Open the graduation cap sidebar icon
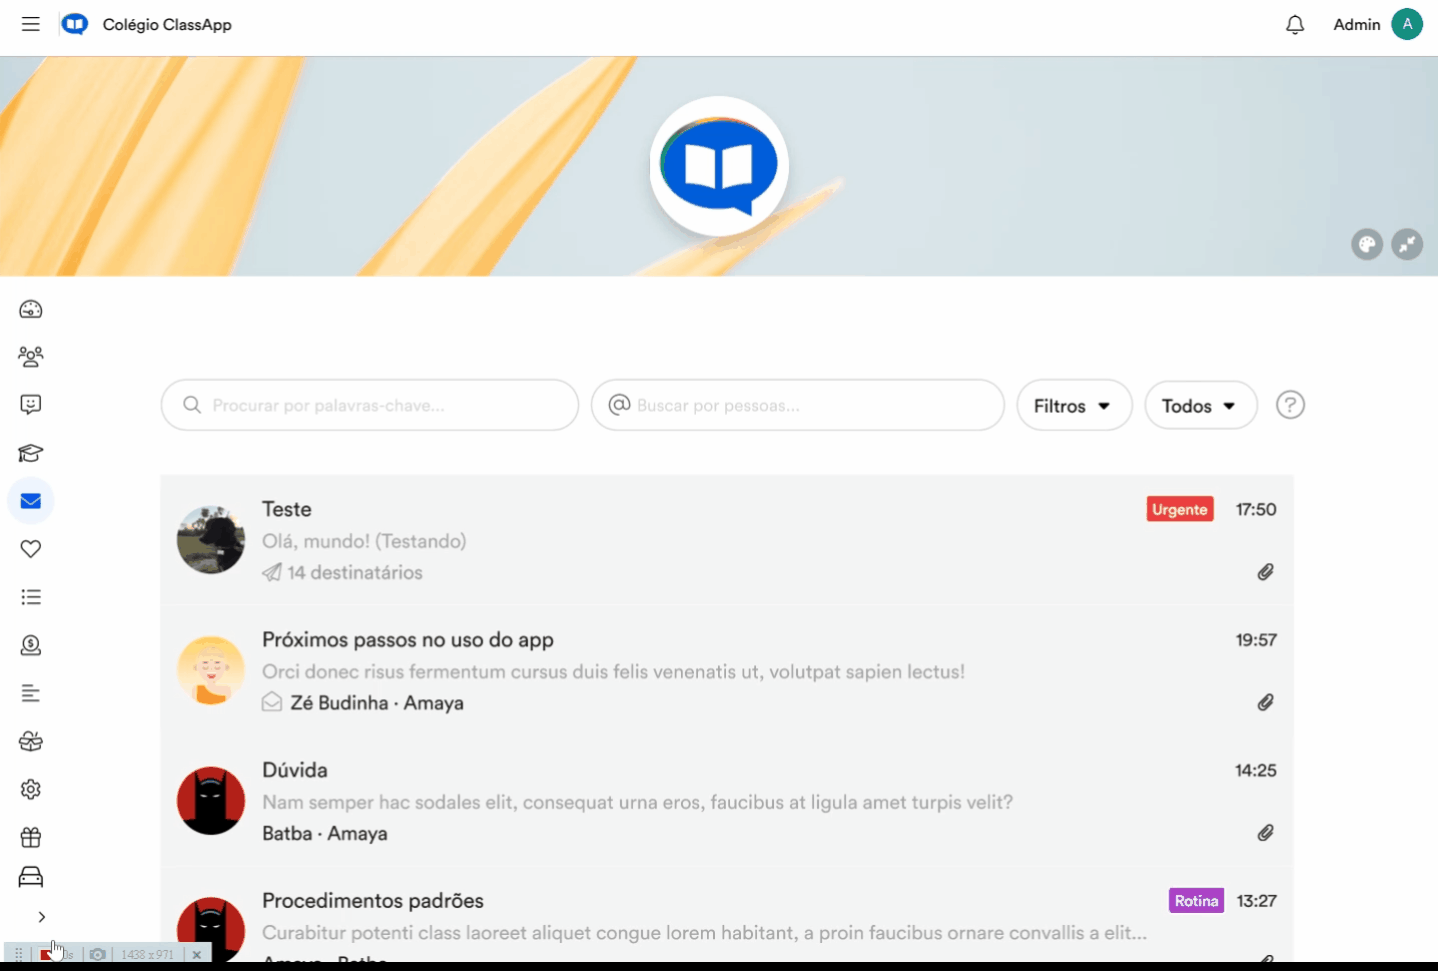Screen dimensions: 1438x971 click(31, 453)
